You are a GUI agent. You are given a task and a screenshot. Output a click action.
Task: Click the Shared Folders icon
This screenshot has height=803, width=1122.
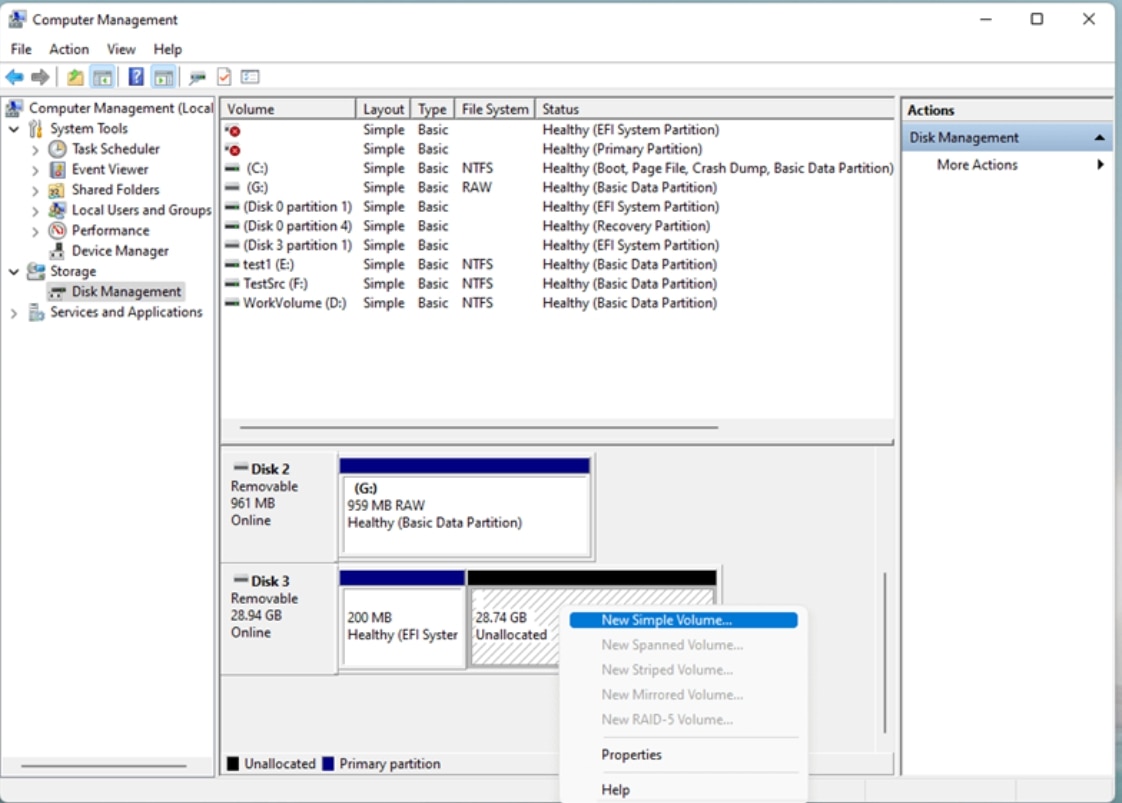[57, 190]
